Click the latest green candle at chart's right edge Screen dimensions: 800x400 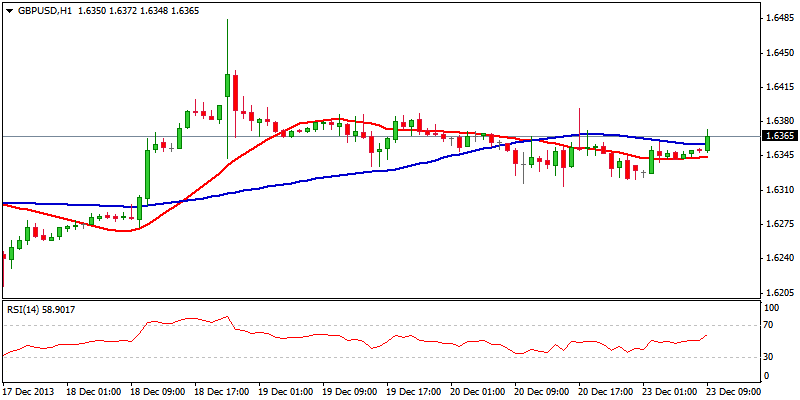tap(708, 143)
